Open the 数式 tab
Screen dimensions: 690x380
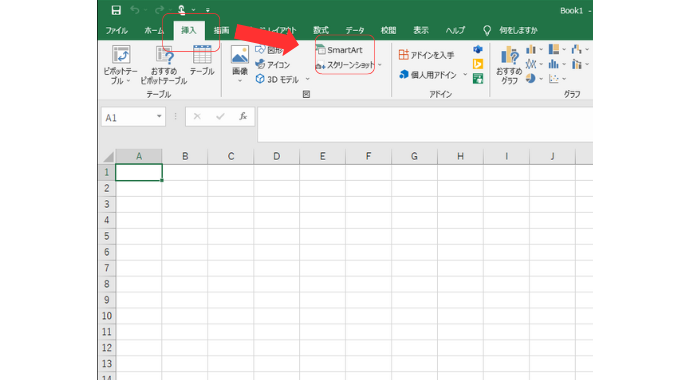pyautogui.click(x=321, y=30)
